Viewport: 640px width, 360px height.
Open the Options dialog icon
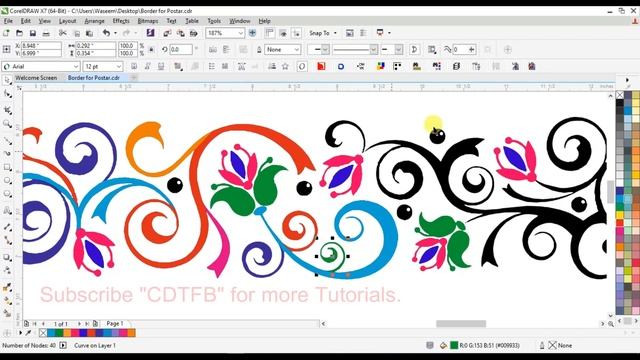pos(363,33)
